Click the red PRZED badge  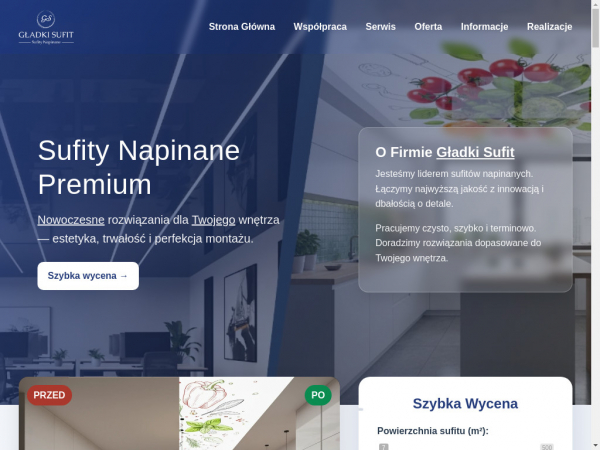coord(49,395)
